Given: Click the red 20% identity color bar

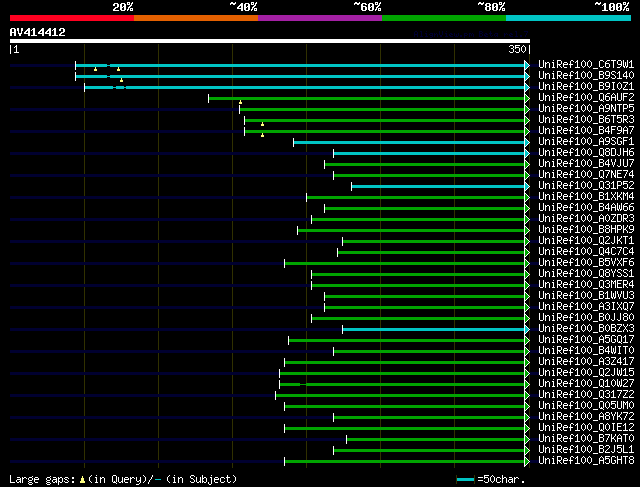Looking at the screenshot, I should (x=72, y=18).
